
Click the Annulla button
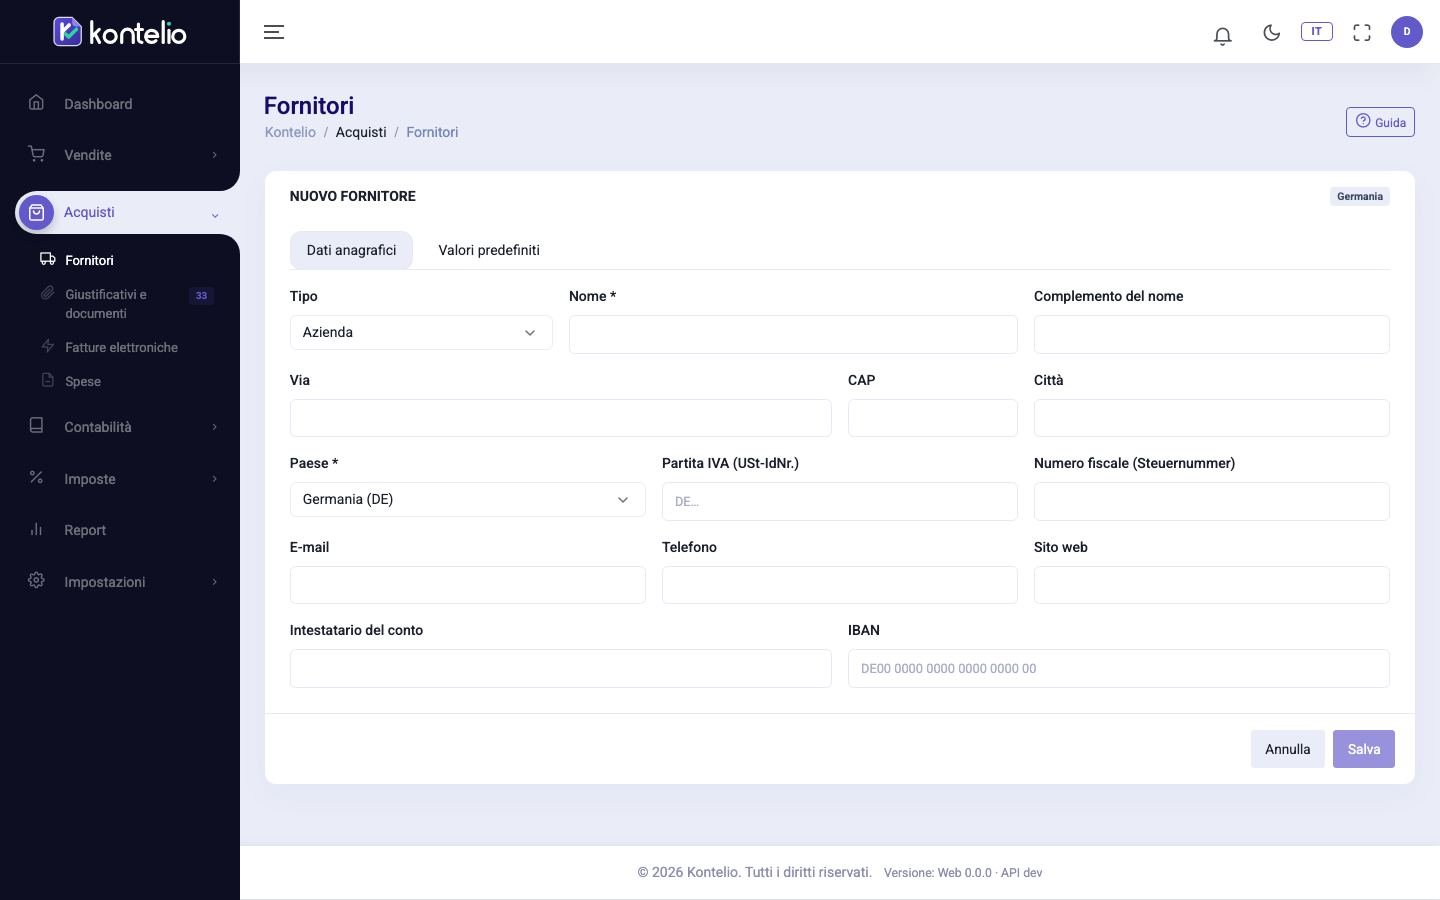pyautogui.click(x=1287, y=749)
